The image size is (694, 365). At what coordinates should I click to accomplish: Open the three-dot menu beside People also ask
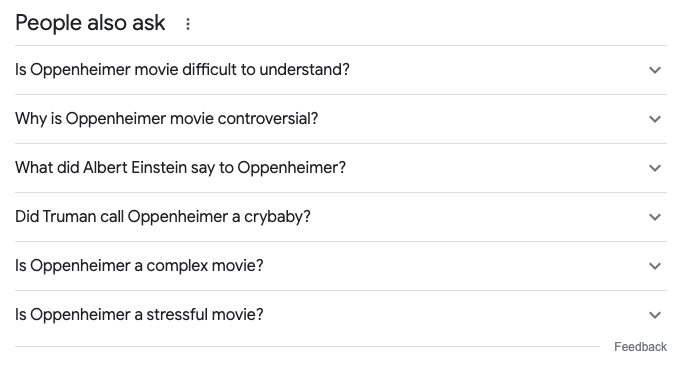[188, 24]
